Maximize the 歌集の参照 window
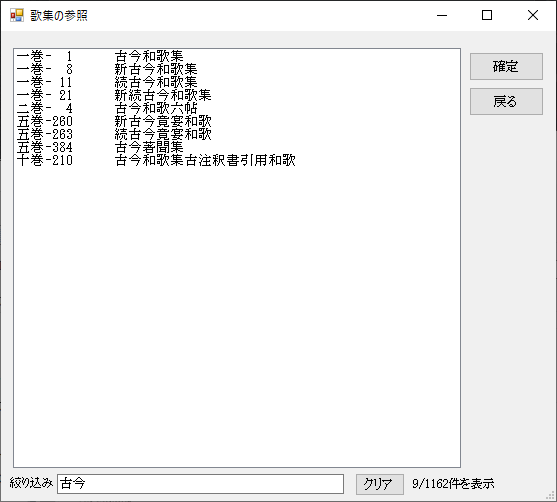Screen dimensions: 557x502 (487, 15)
